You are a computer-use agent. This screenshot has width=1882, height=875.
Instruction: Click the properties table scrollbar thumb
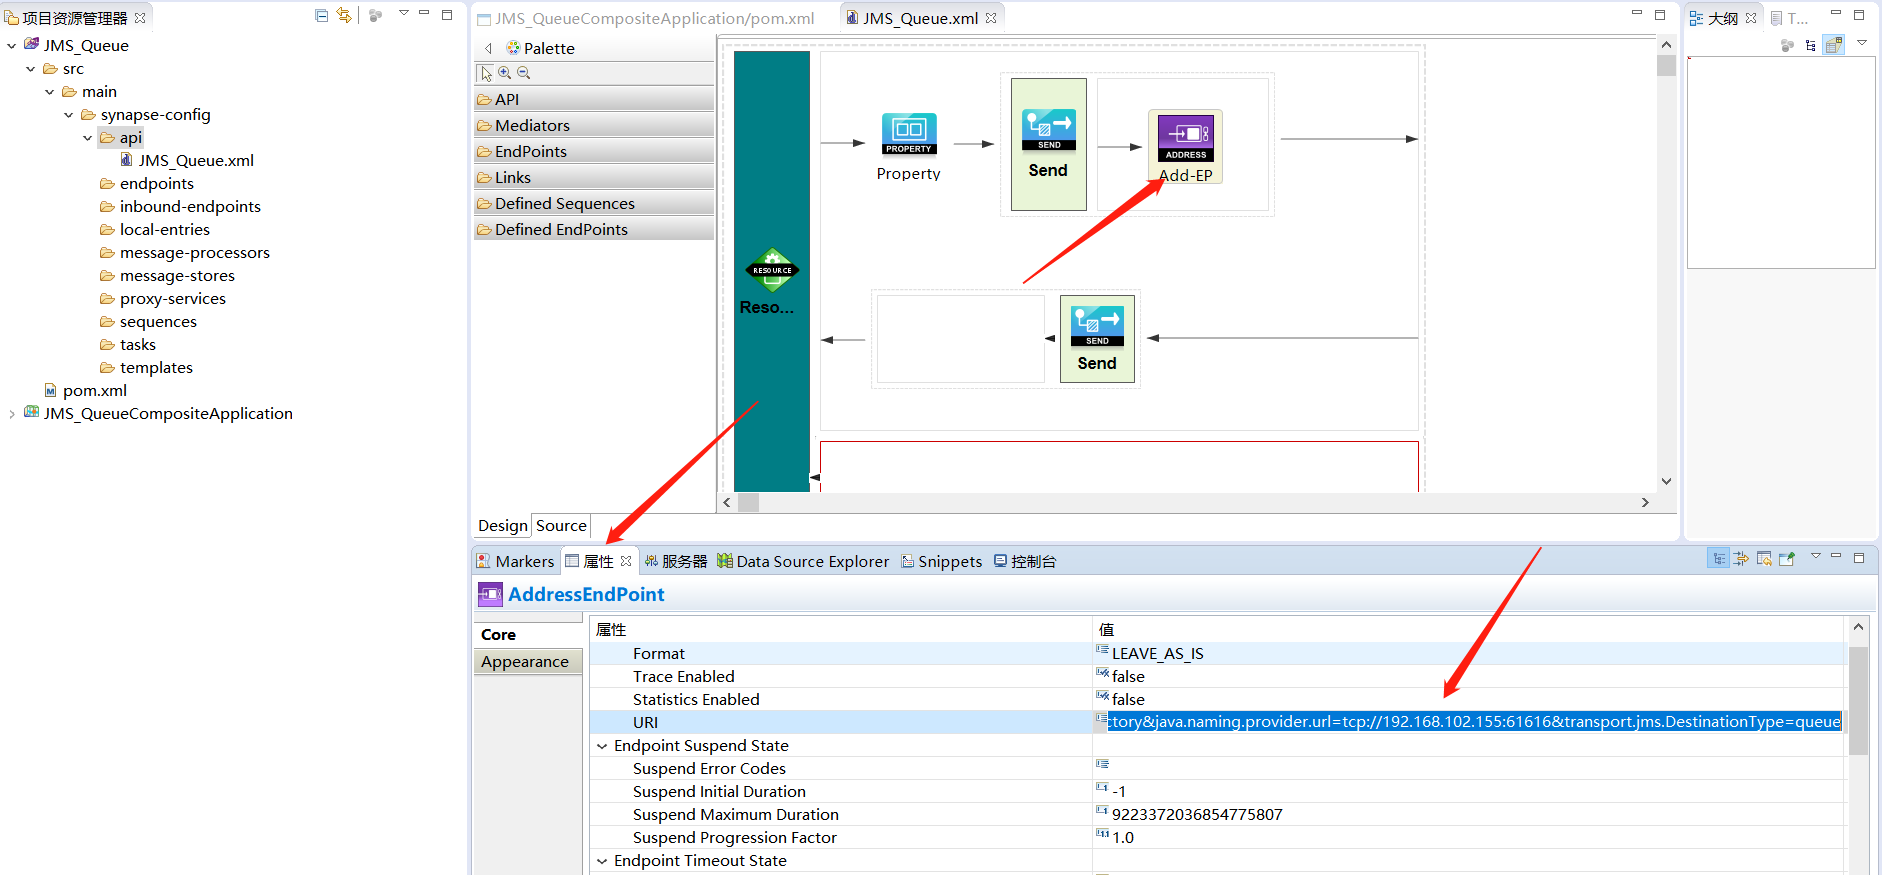tap(1858, 700)
